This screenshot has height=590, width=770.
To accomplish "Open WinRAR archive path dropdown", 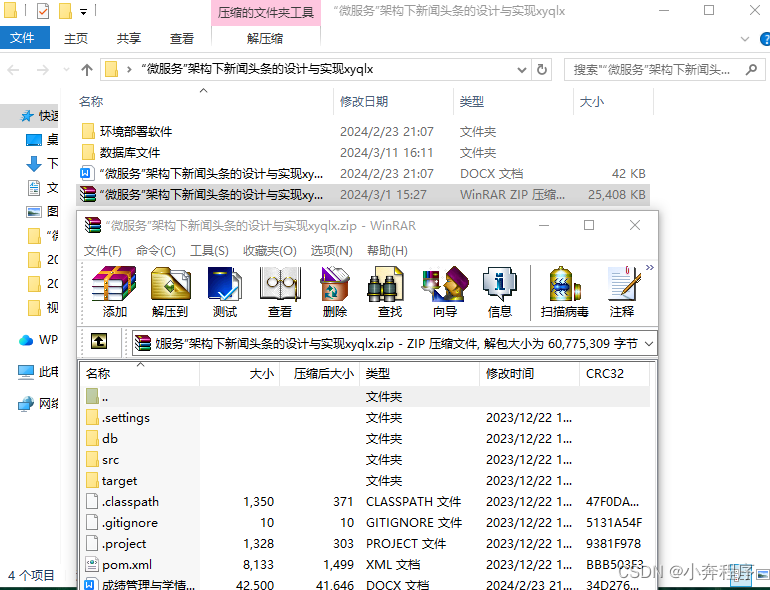I will click(x=649, y=343).
